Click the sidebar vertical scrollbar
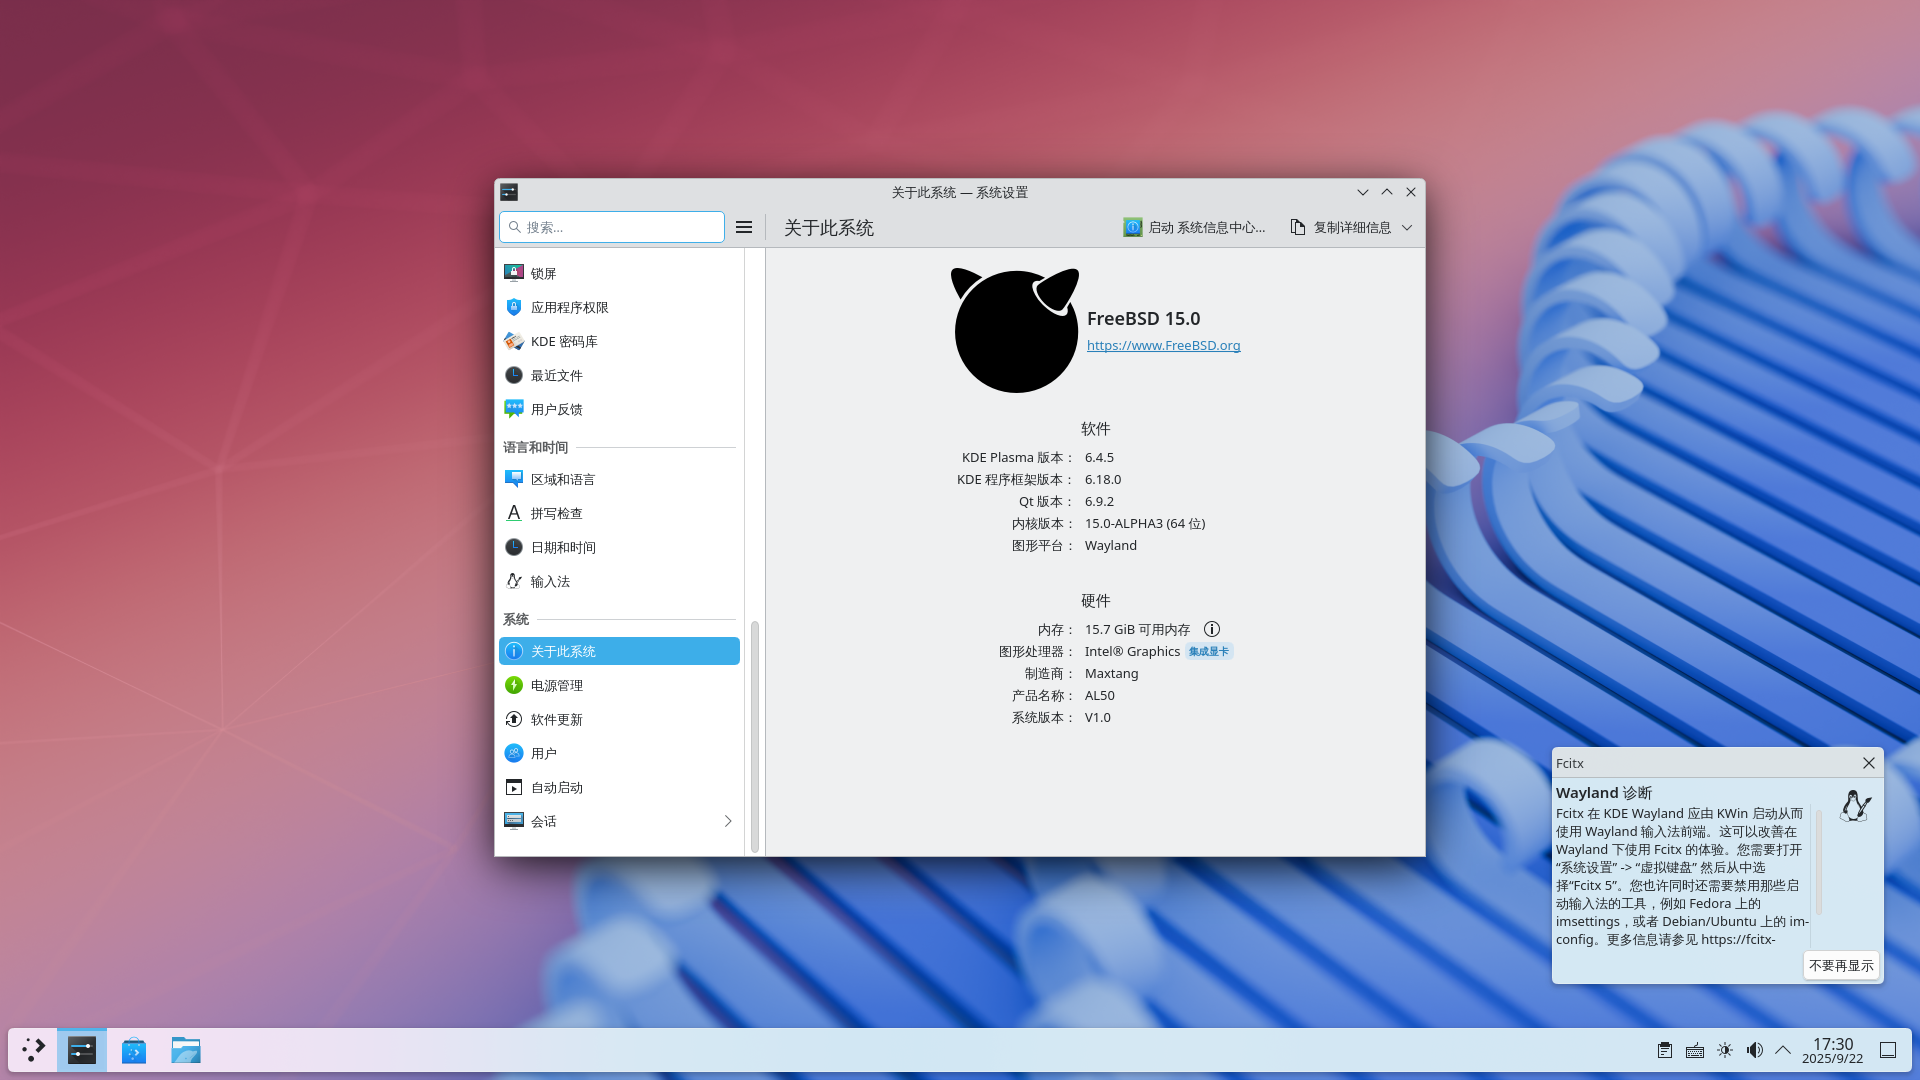 (755, 737)
